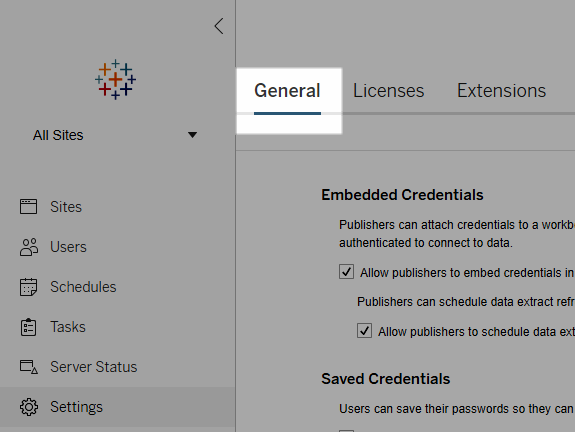Screen dimensions: 575x432
Task: Open the Sites window icon
Action: (28, 206)
